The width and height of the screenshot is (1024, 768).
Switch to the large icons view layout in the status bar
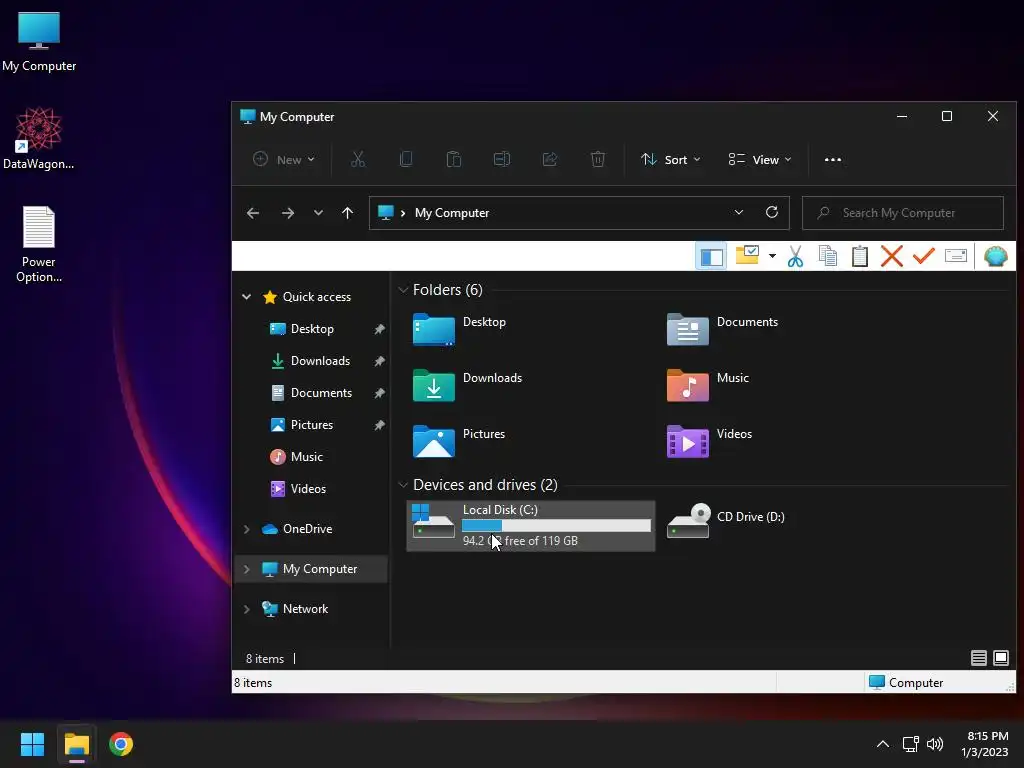[1000, 658]
